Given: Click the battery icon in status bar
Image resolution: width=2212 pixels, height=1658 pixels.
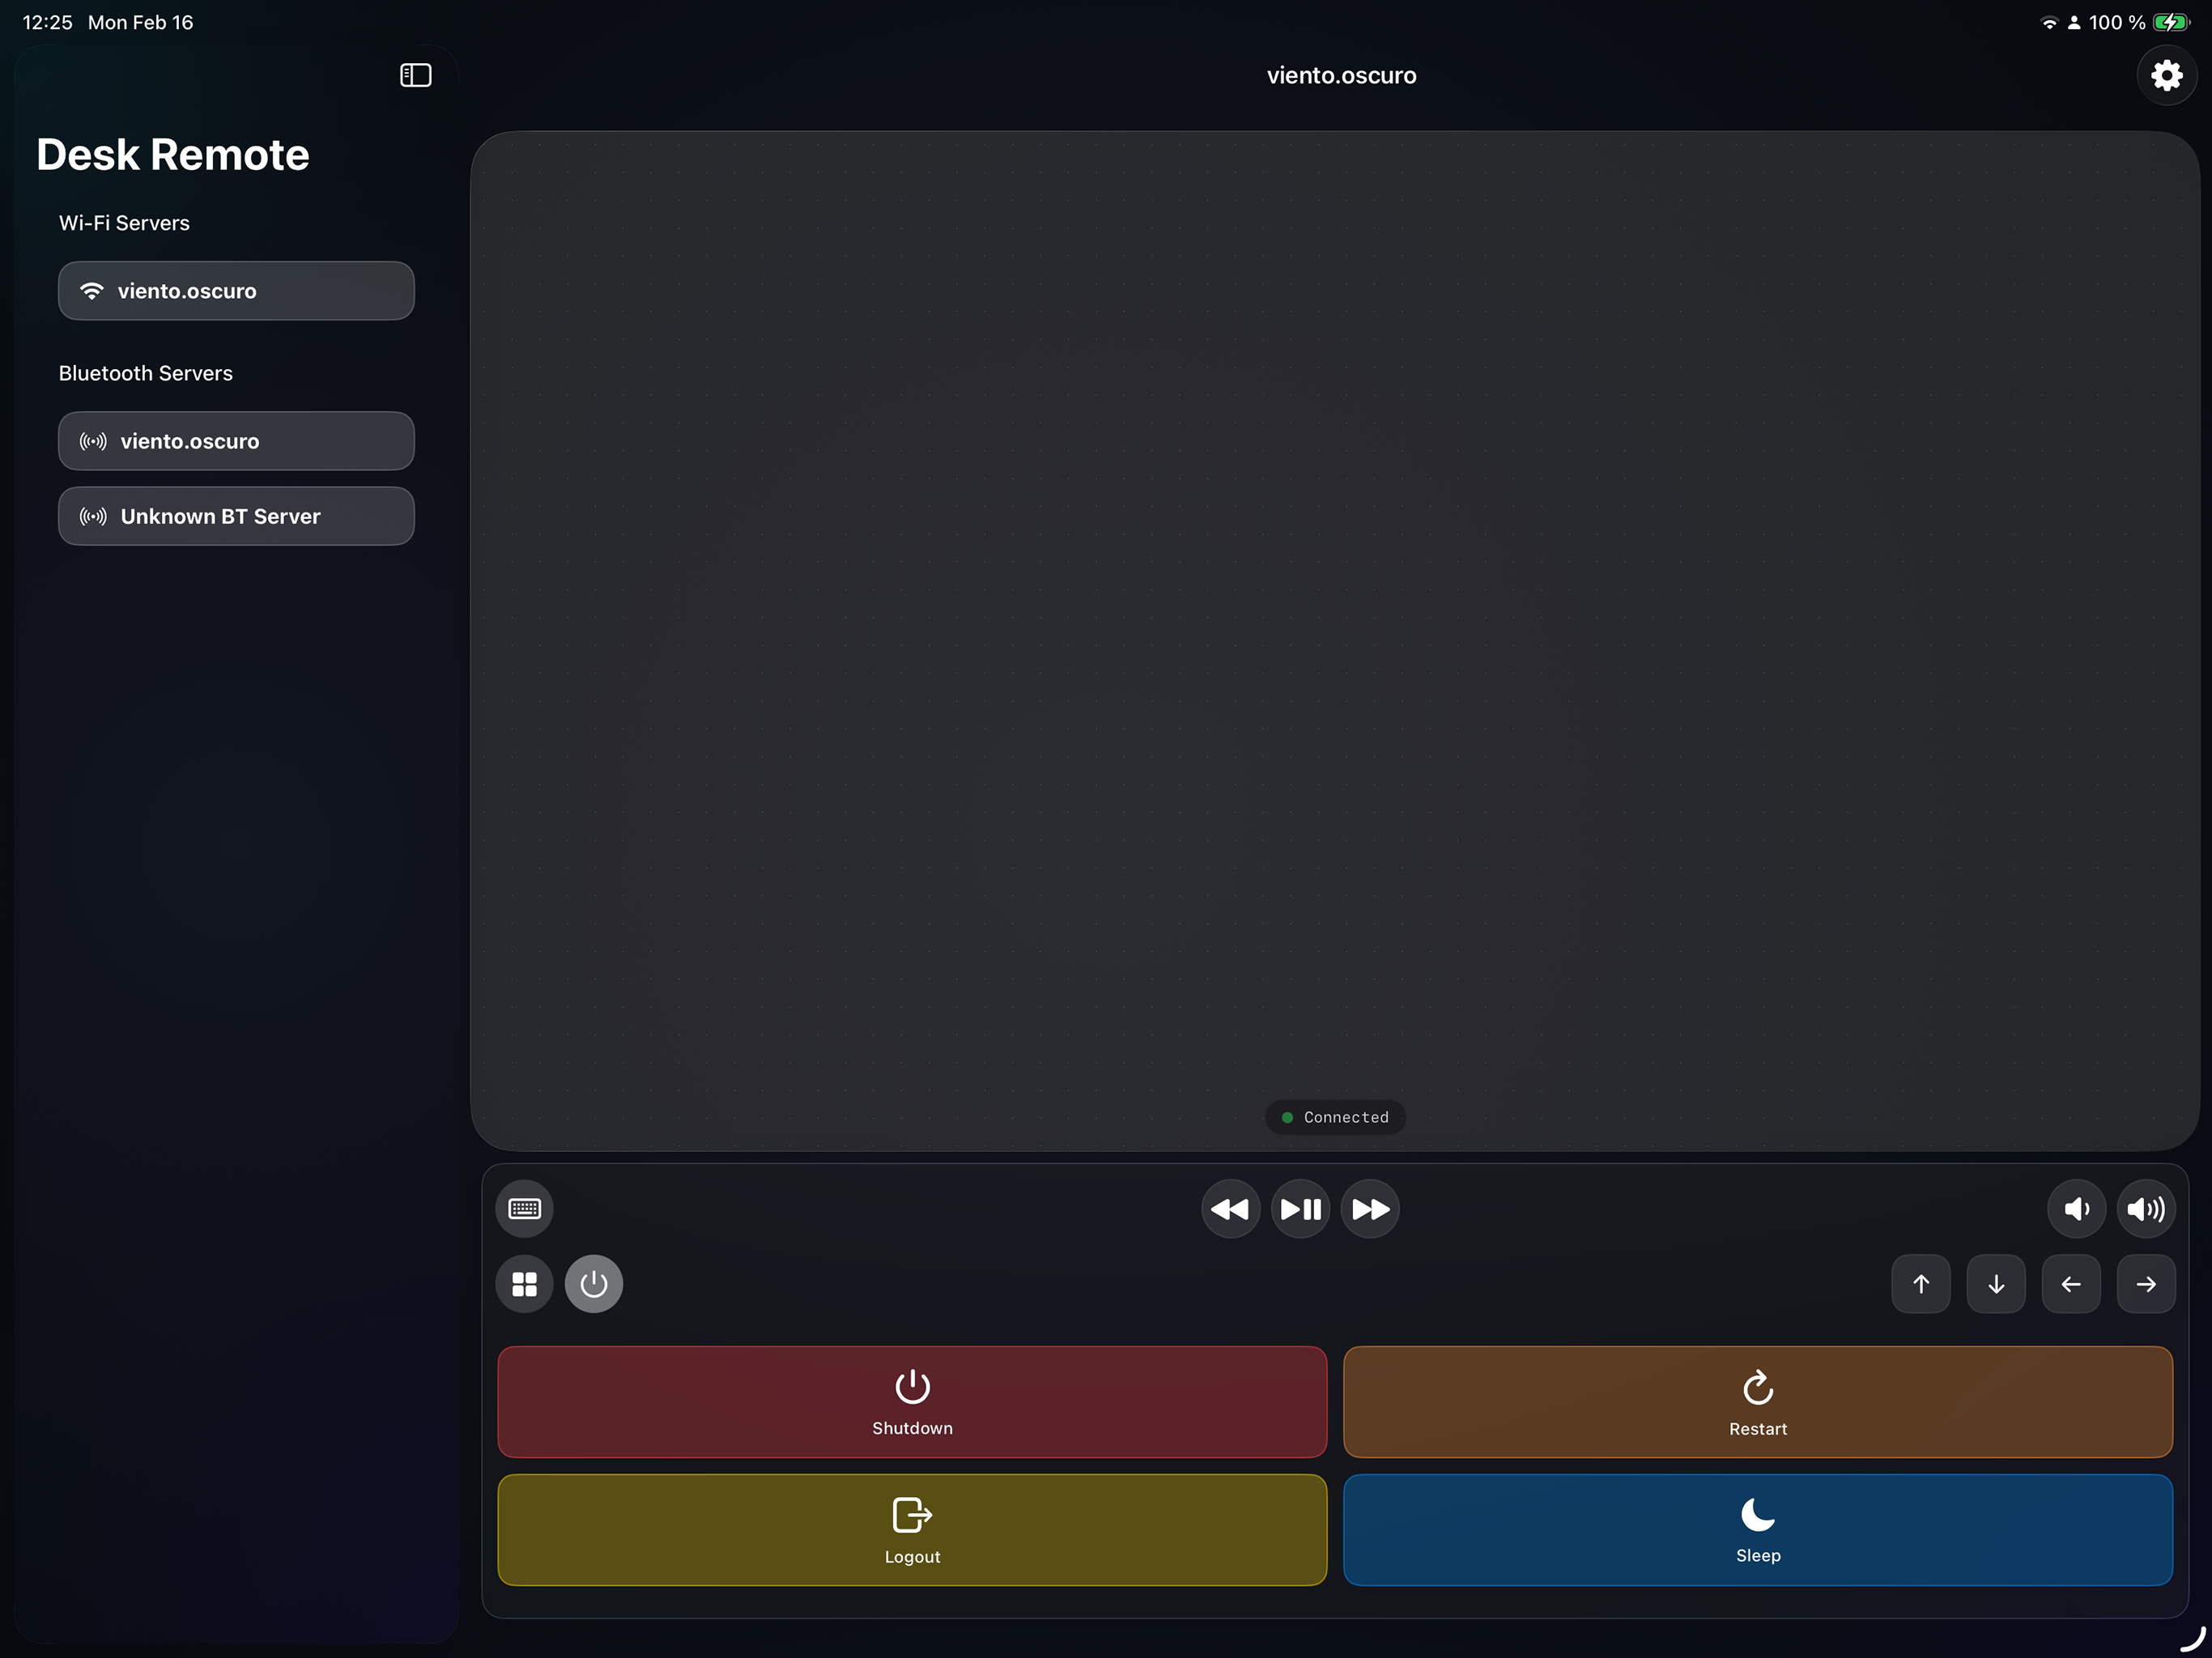Looking at the screenshot, I should [x=2171, y=22].
